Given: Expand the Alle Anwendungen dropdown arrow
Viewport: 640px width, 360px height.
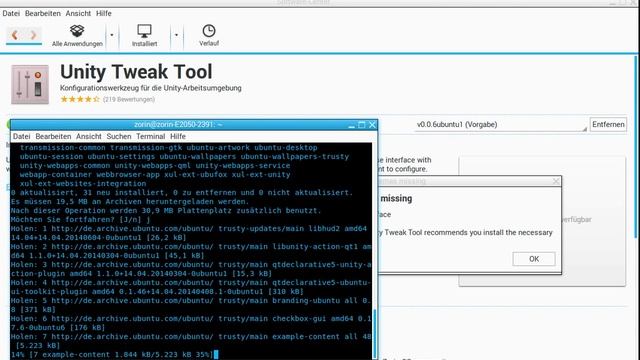Looking at the screenshot, I should pyautogui.click(x=111, y=35).
